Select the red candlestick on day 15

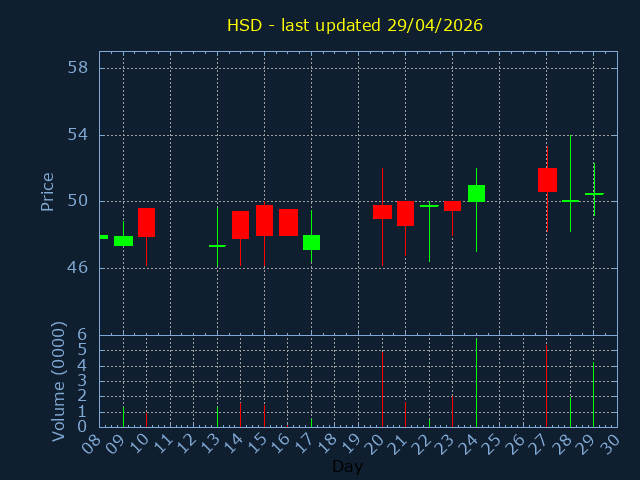click(x=264, y=220)
